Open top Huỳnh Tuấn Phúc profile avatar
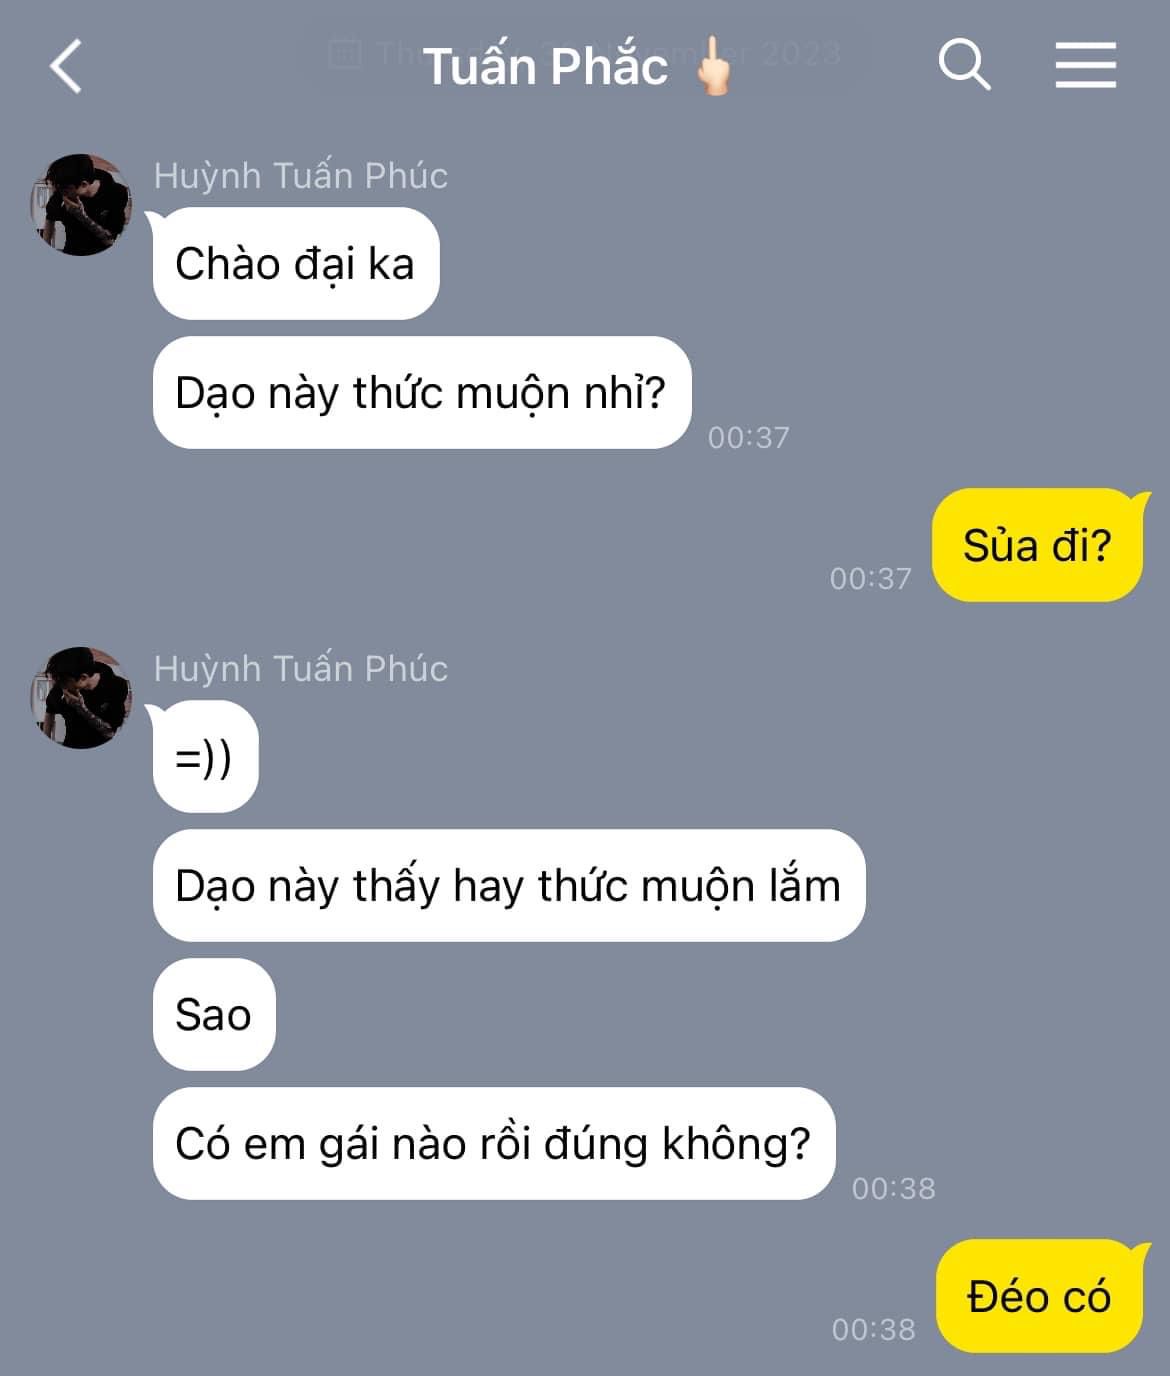 [81, 204]
